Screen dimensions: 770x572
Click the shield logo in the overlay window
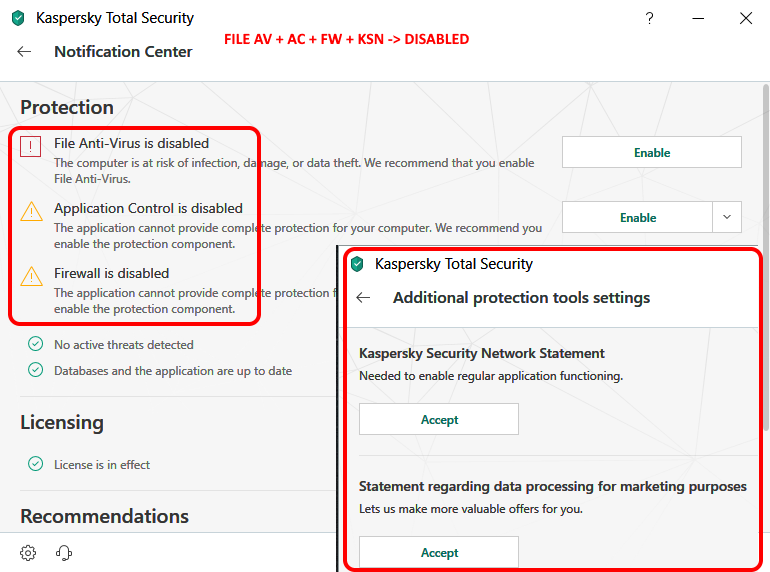click(355, 265)
